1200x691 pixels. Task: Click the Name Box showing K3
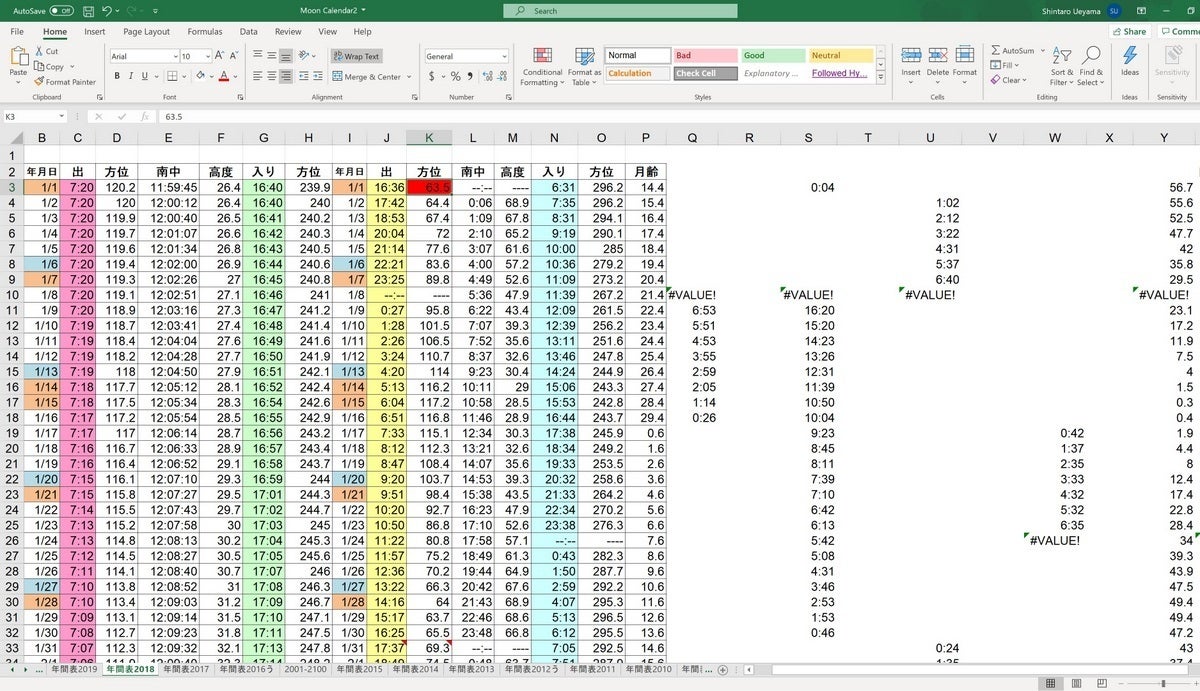click(x=40, y=117)
